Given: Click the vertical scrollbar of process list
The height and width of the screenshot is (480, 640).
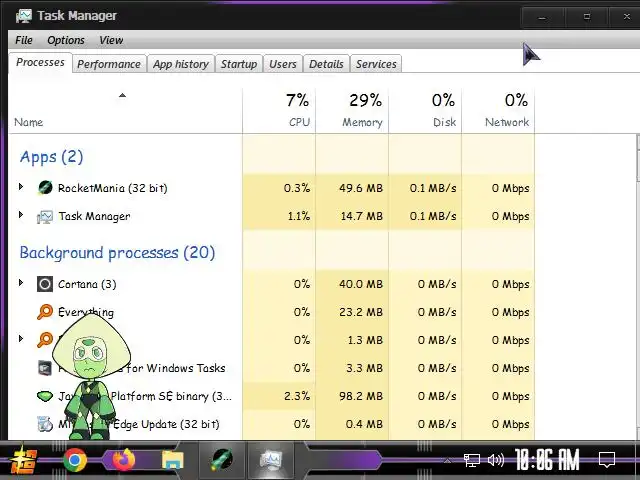Looking at the screenshot, I should [638, 287].
